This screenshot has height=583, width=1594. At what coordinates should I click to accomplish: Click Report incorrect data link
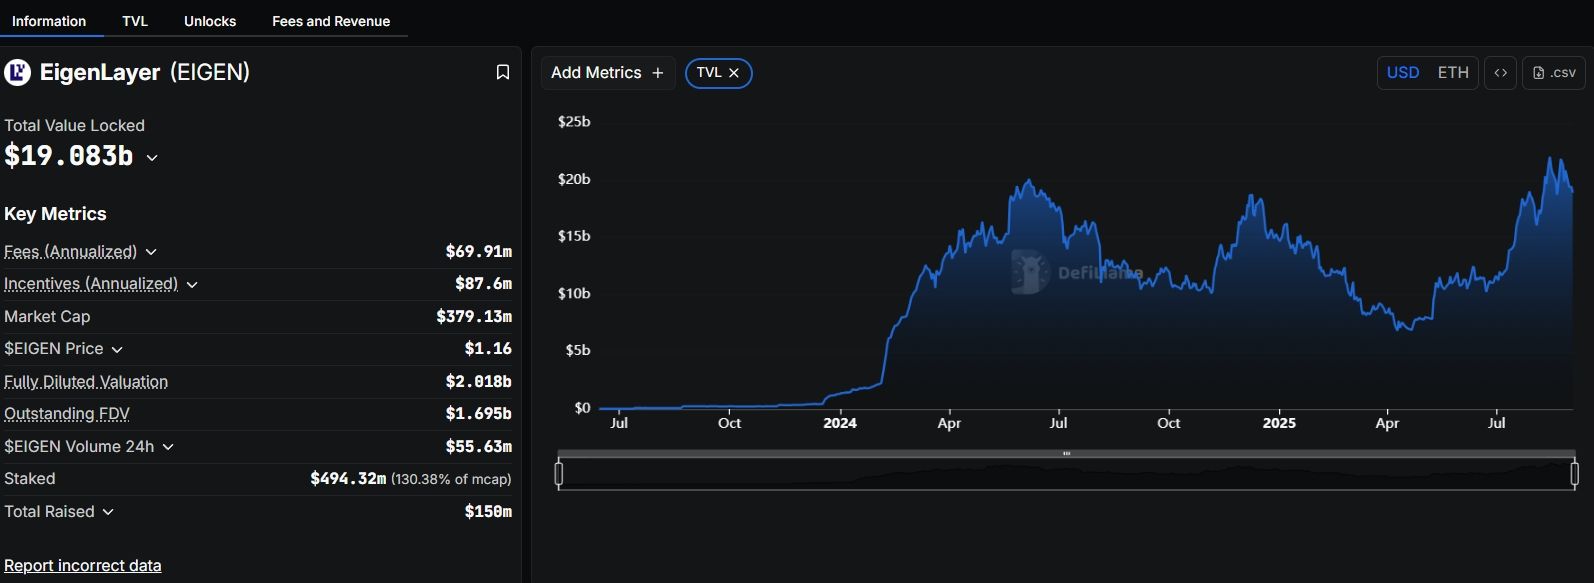(83, 565)
